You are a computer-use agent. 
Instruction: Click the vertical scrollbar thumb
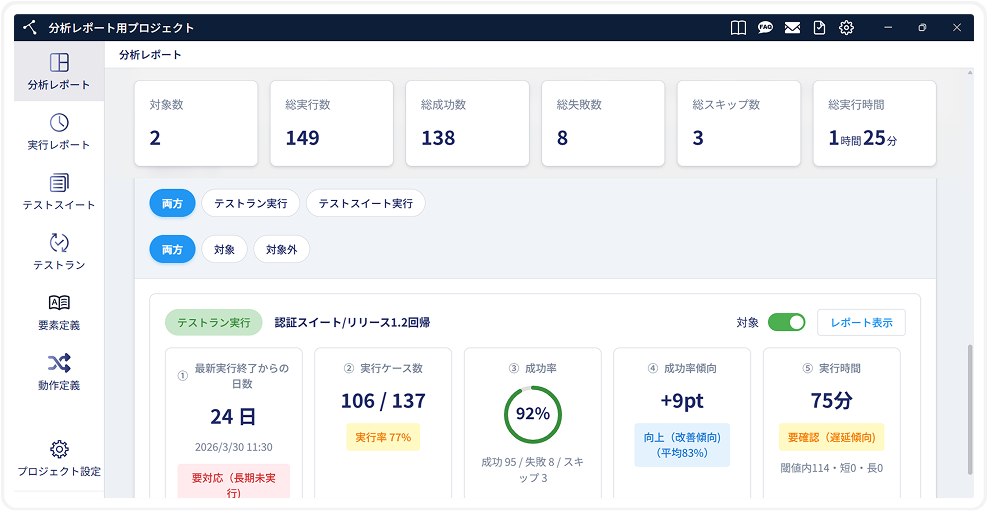point(970,409)
